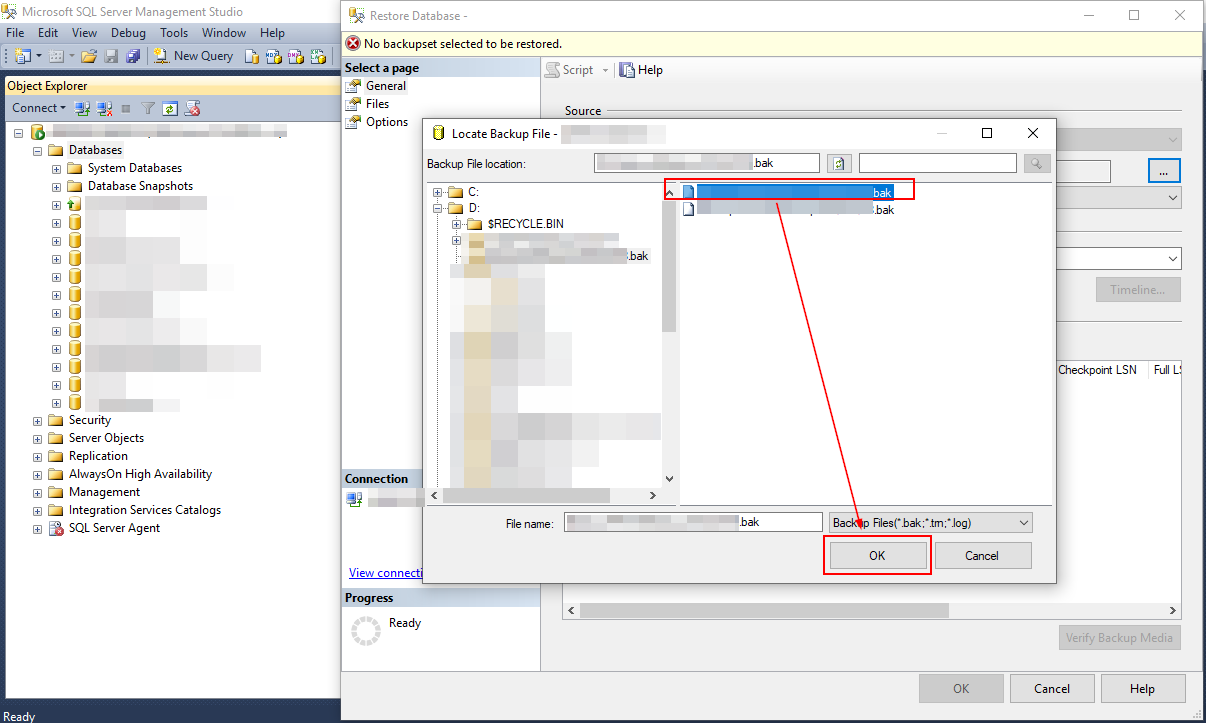Start a New Query from the toolbar
Image resolution: width=1206 pixels, height=723 pixels.
click(194, 56)
